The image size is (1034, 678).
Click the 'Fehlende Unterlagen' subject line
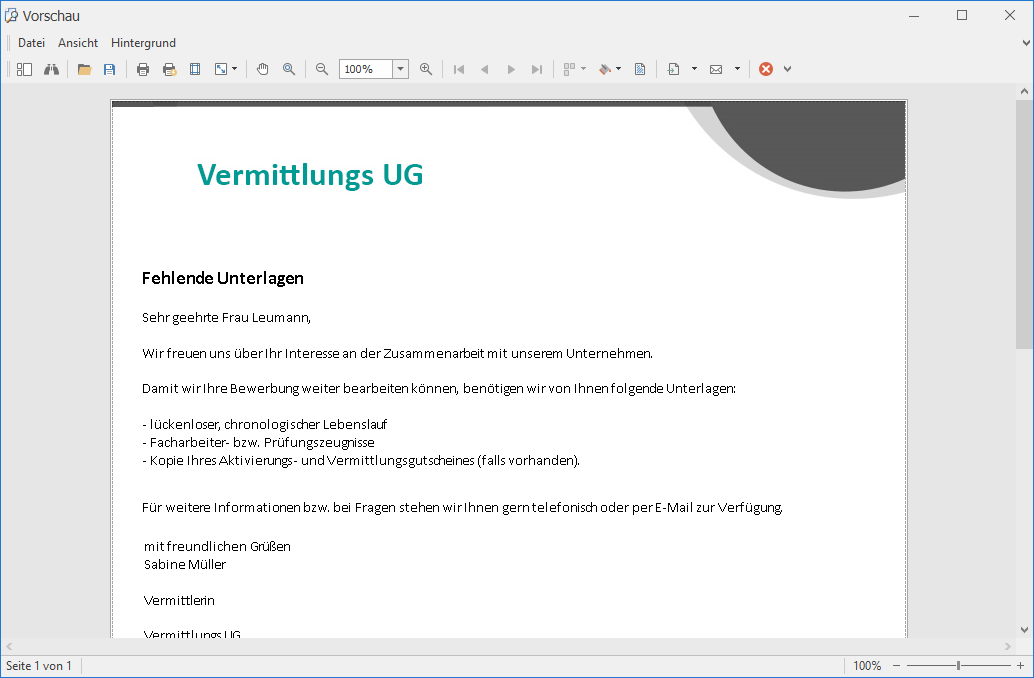click(x=223, y=278)
